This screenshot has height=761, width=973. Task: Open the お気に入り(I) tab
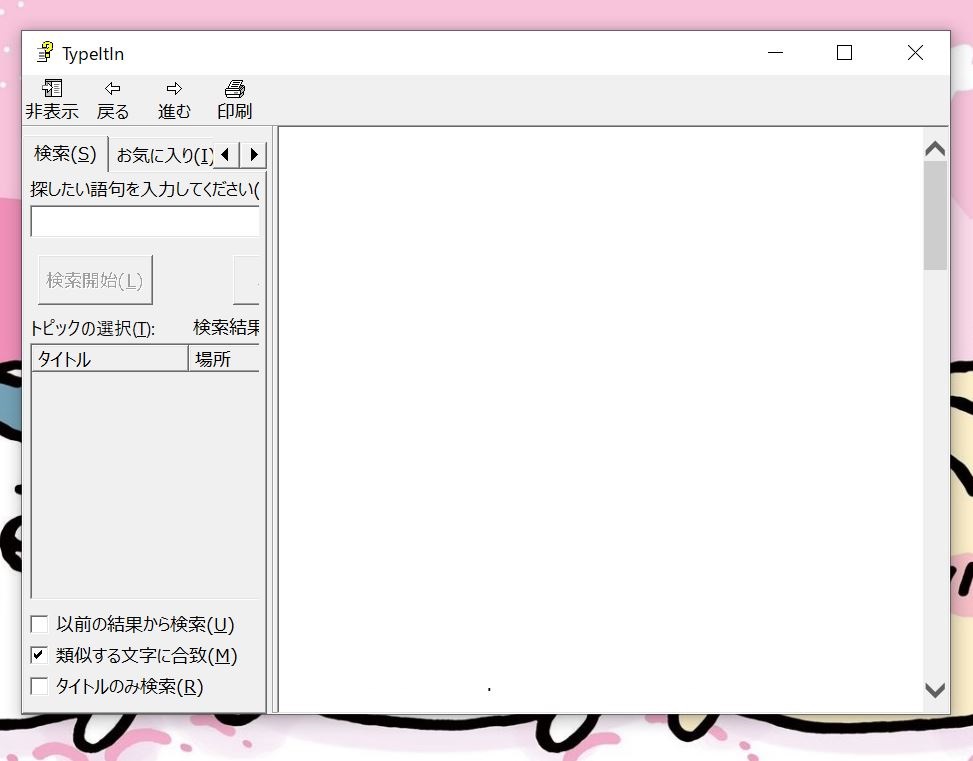pyautogui.click(x=163, y=155)
